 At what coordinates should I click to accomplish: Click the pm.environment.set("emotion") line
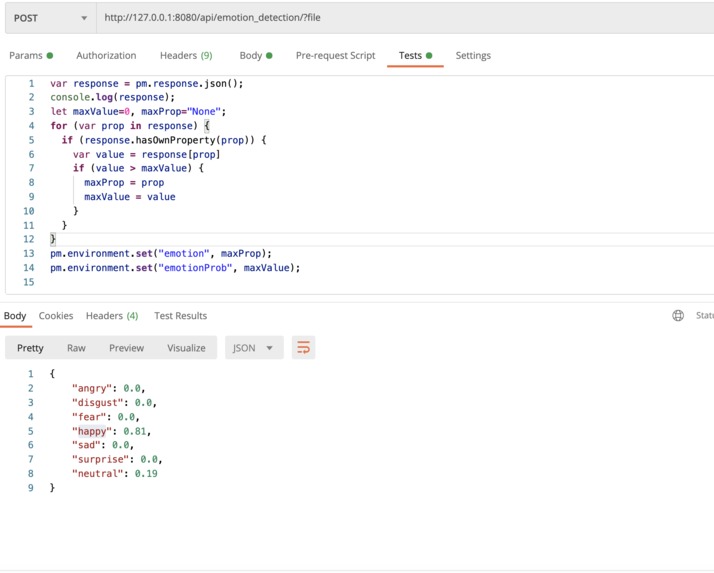pyautogui.click(x=161, y=253)
